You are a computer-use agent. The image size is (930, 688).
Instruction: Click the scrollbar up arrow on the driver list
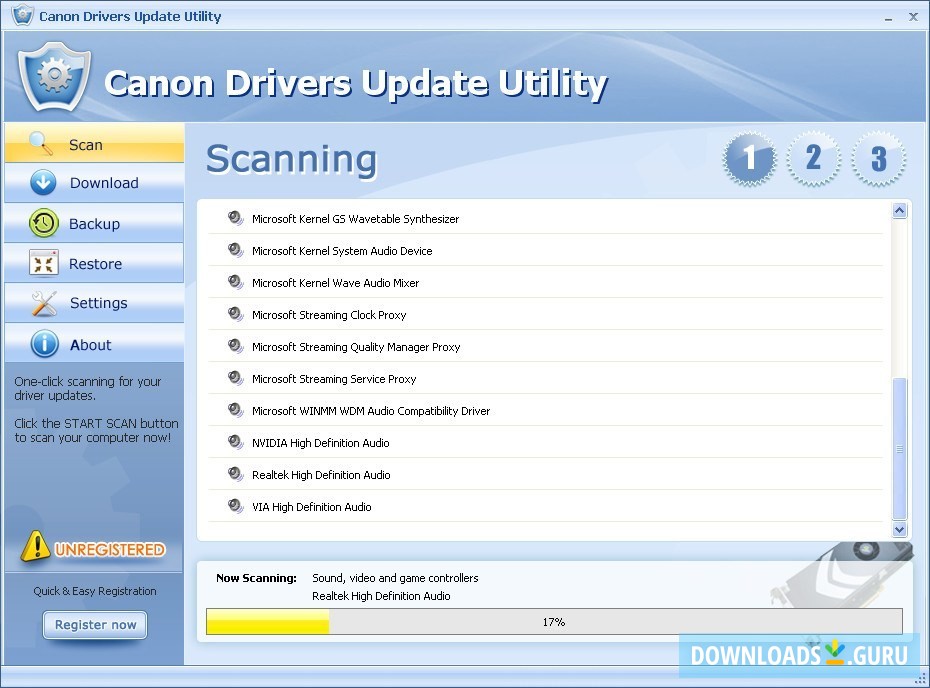[899, 210]
